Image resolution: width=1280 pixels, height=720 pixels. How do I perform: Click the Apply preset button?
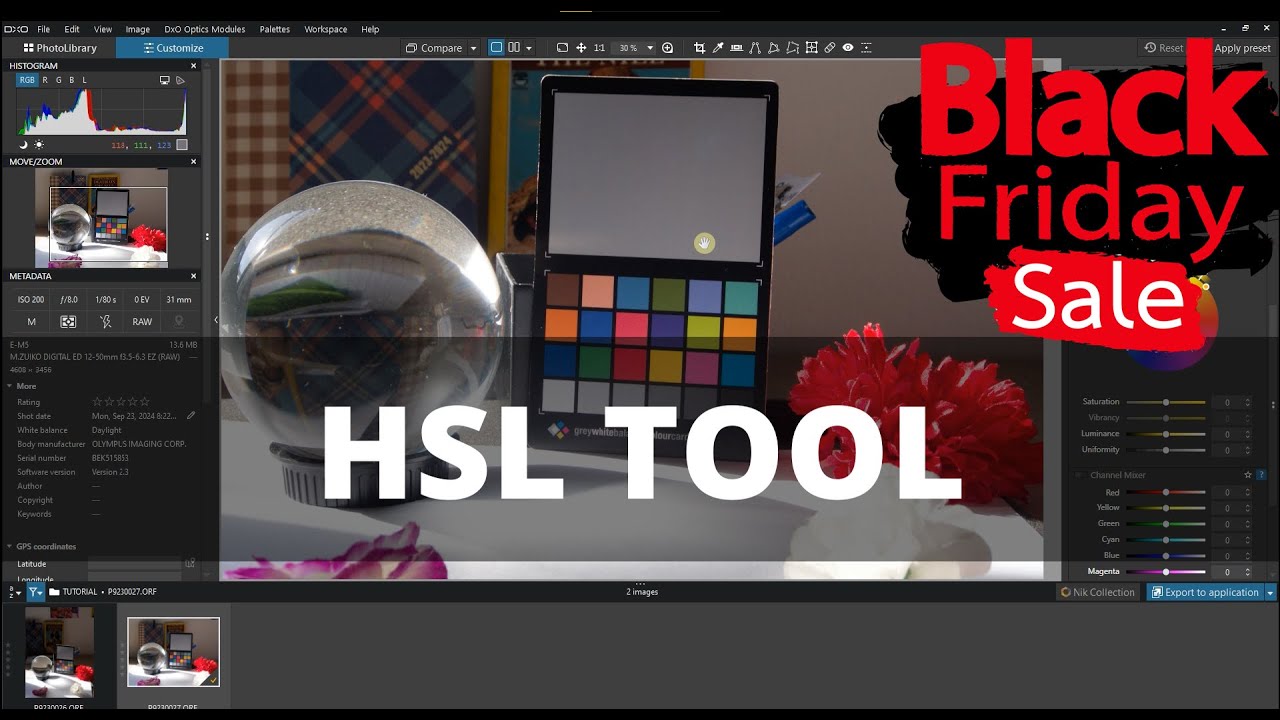(1242, 48)
